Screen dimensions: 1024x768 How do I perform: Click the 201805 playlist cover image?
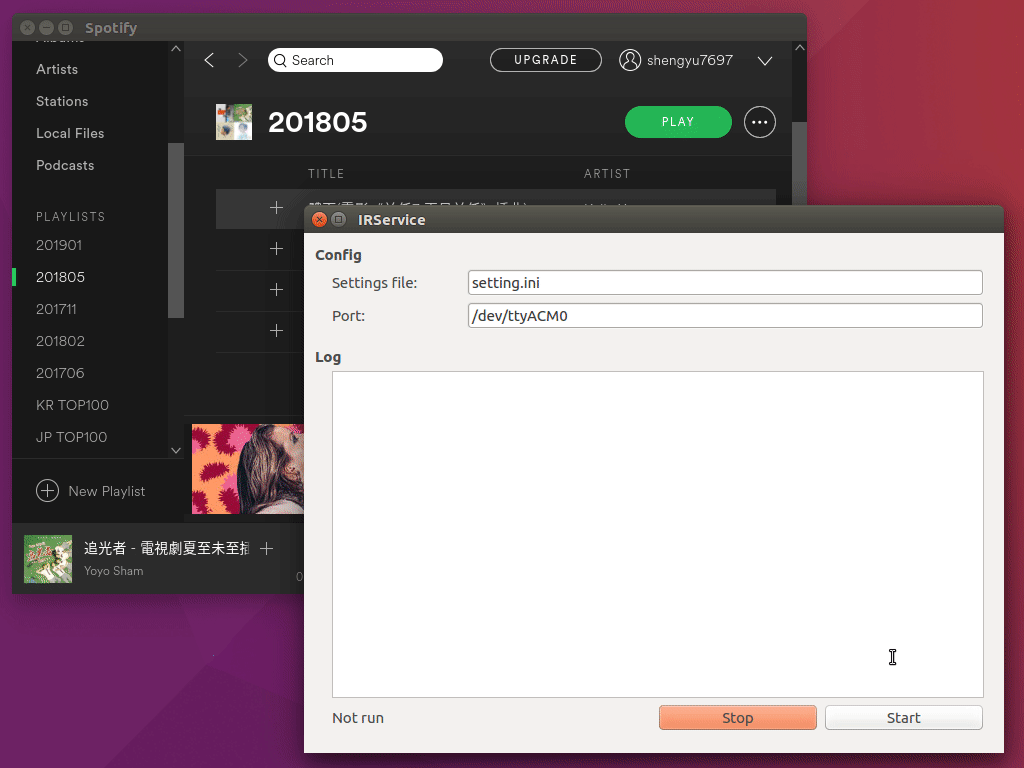point(234,122)
